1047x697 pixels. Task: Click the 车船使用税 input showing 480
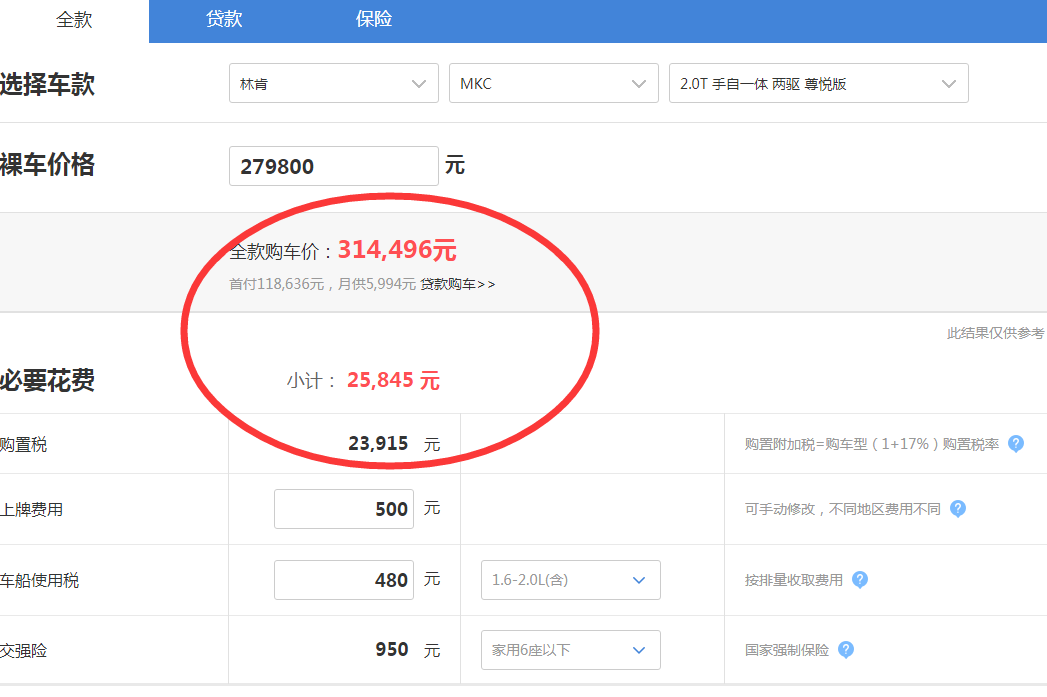[x=344, y=580]
